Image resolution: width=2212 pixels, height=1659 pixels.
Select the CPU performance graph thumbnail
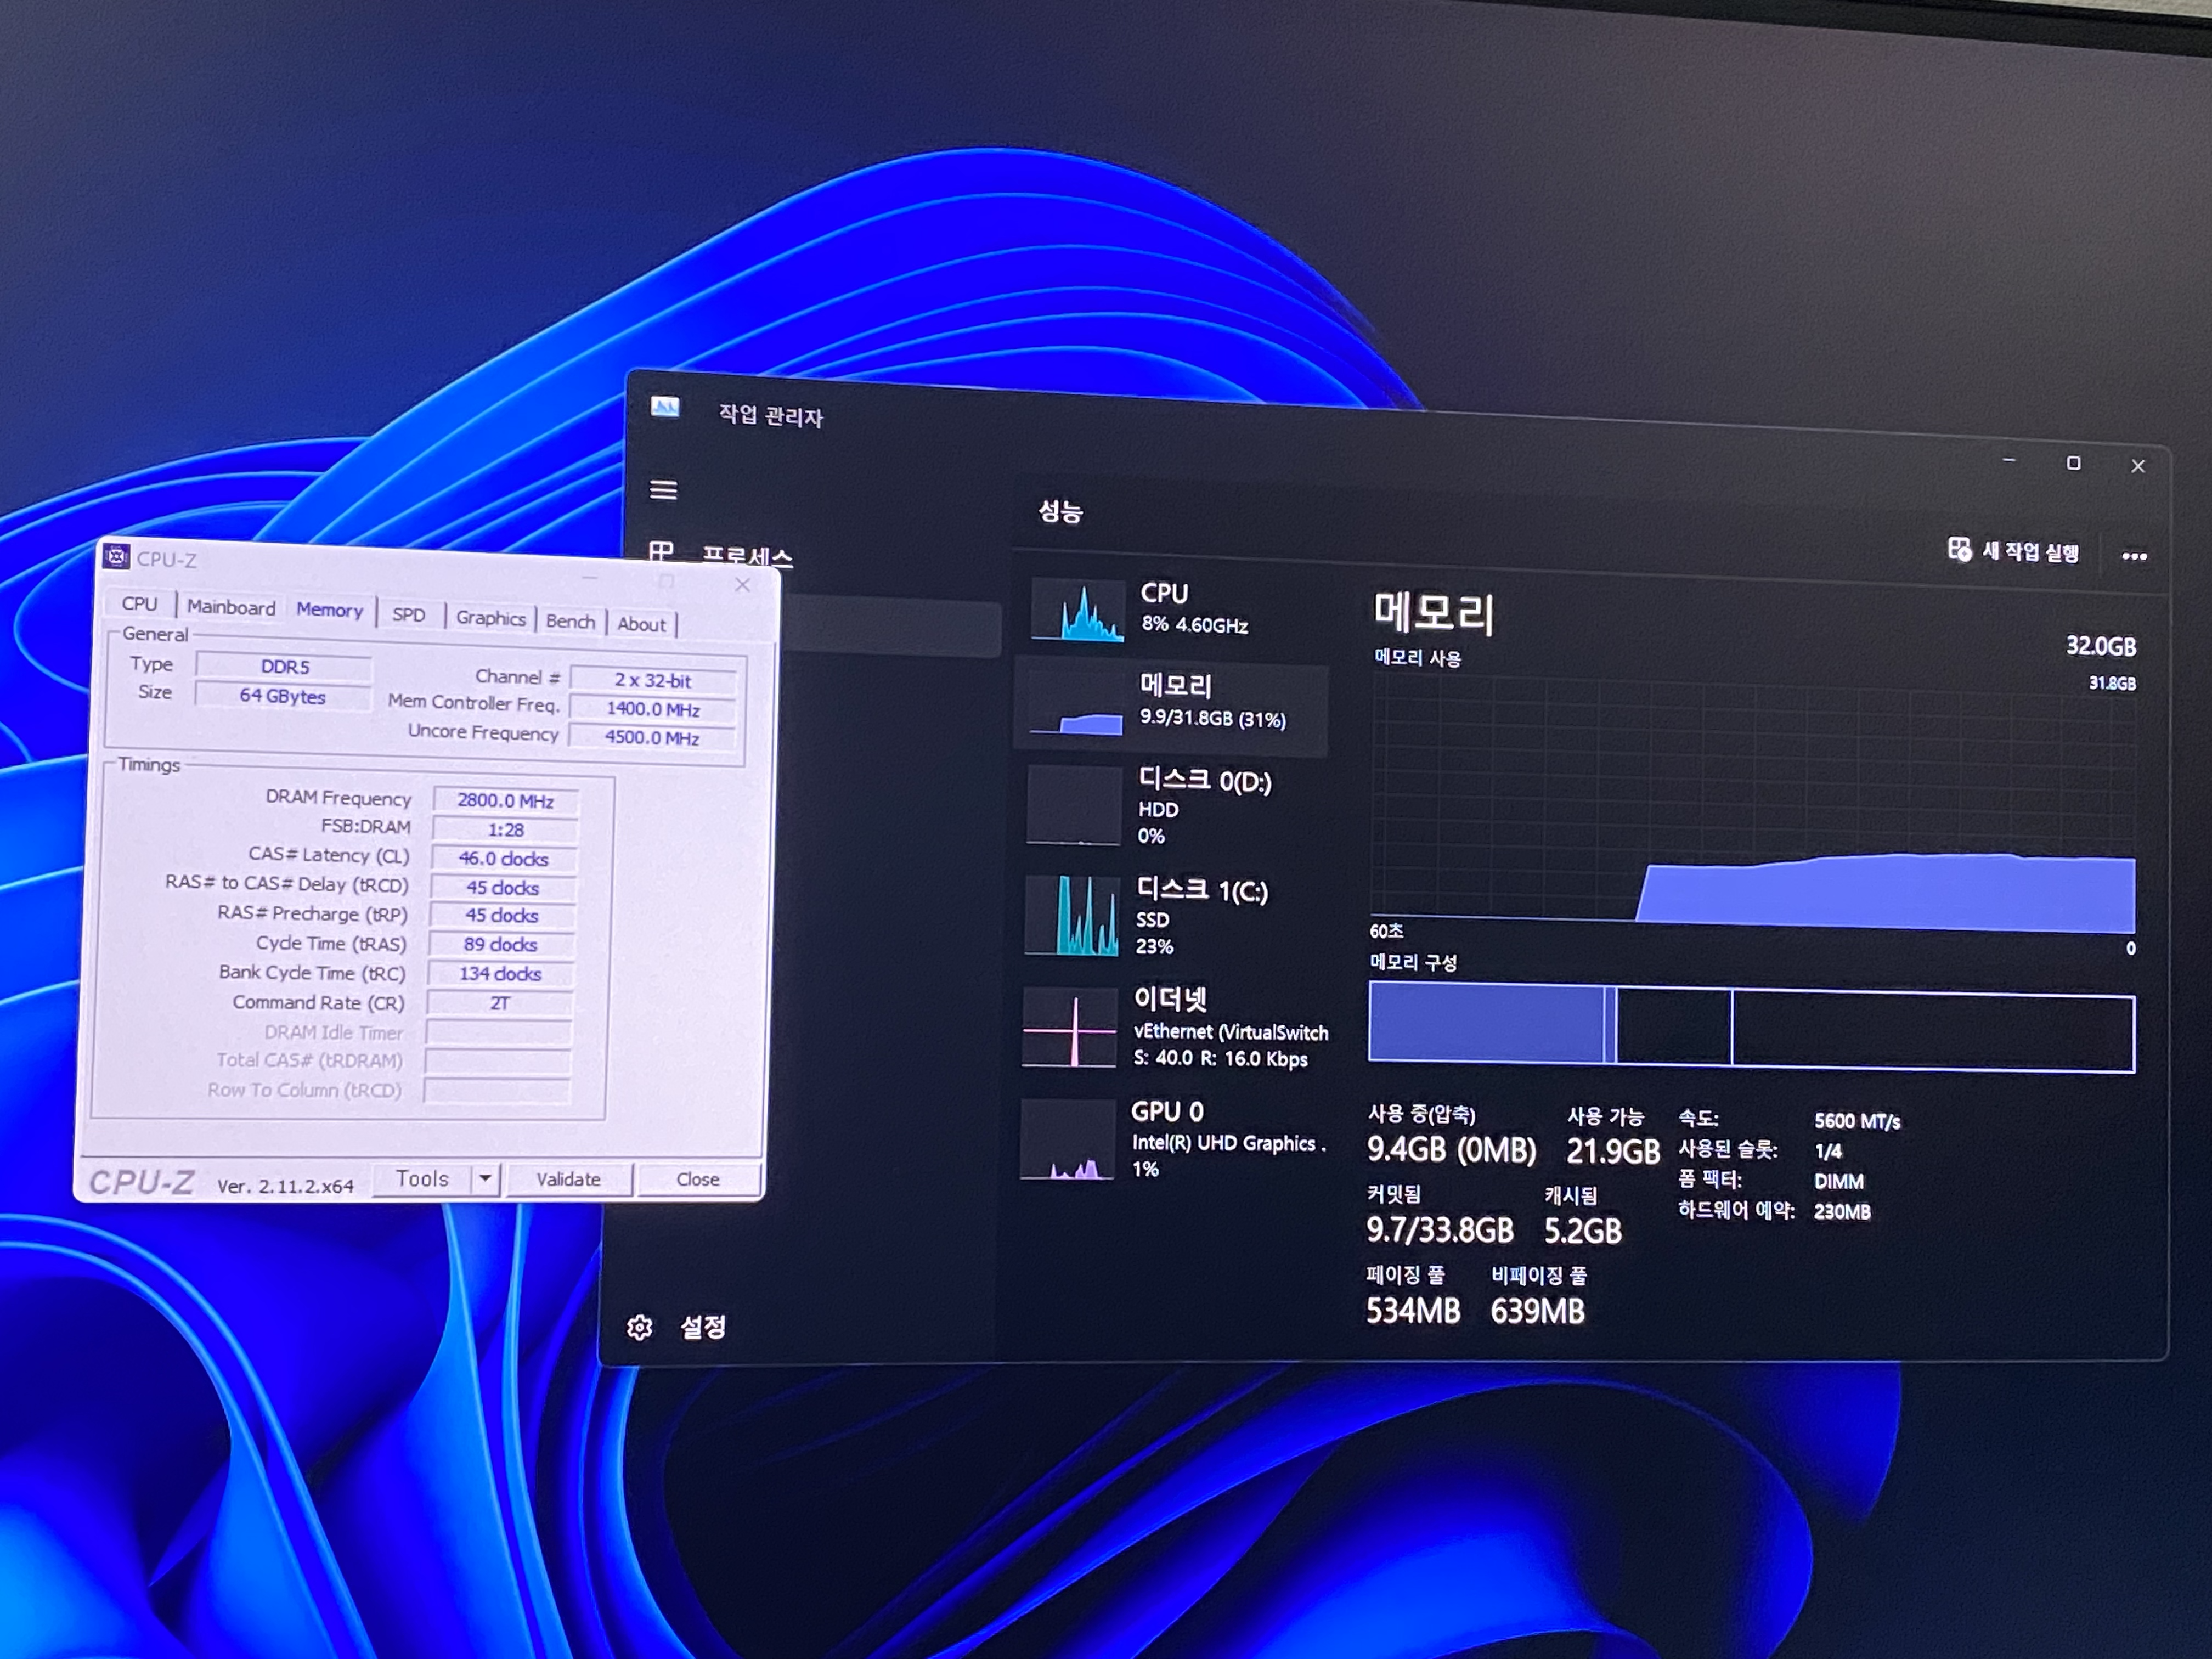click(x=1077, y=610)
